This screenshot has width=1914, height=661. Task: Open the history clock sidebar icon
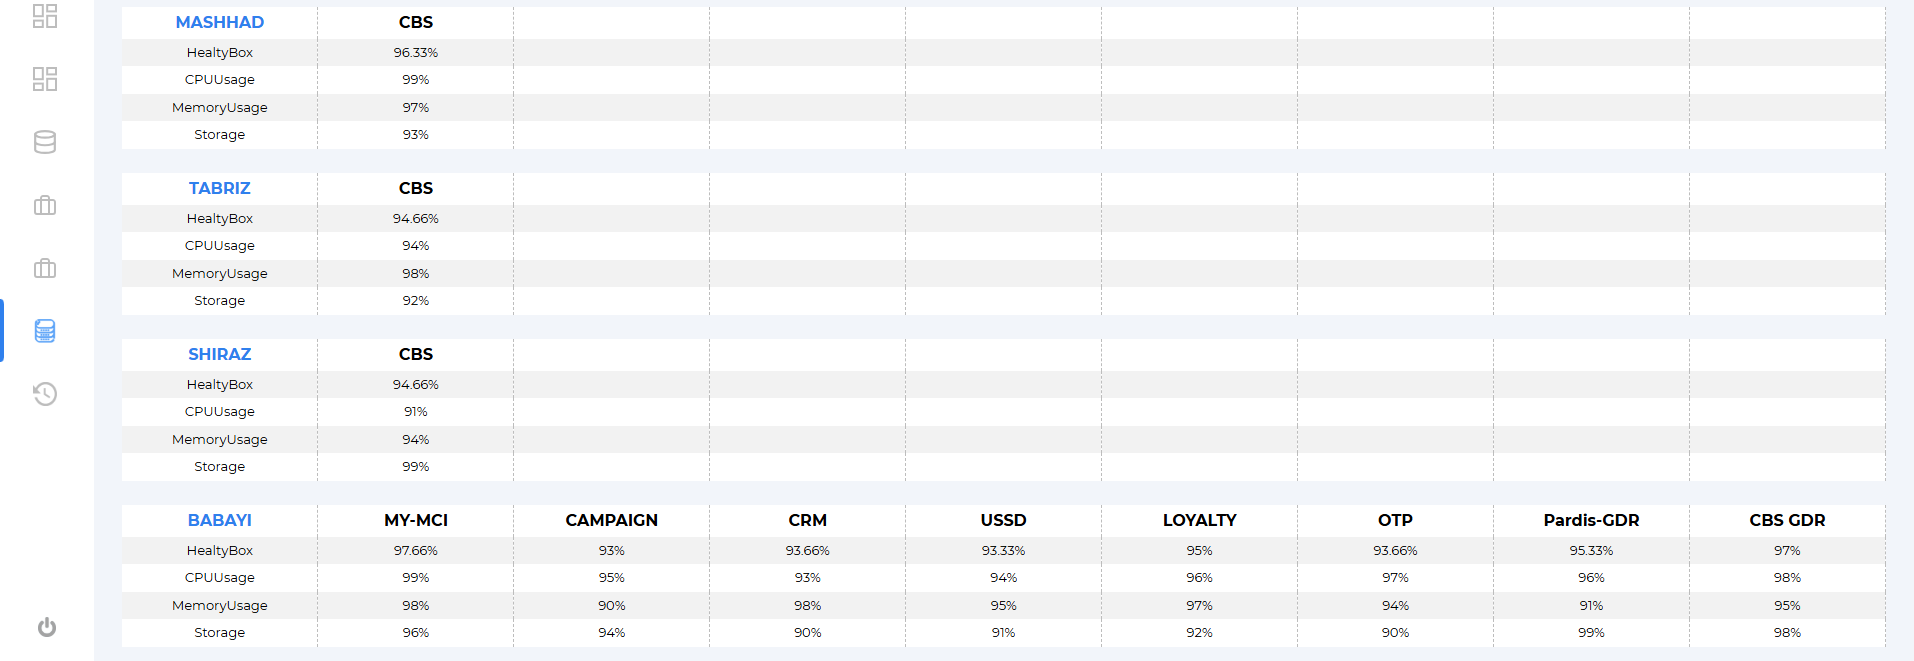click(x=45, y=394)
